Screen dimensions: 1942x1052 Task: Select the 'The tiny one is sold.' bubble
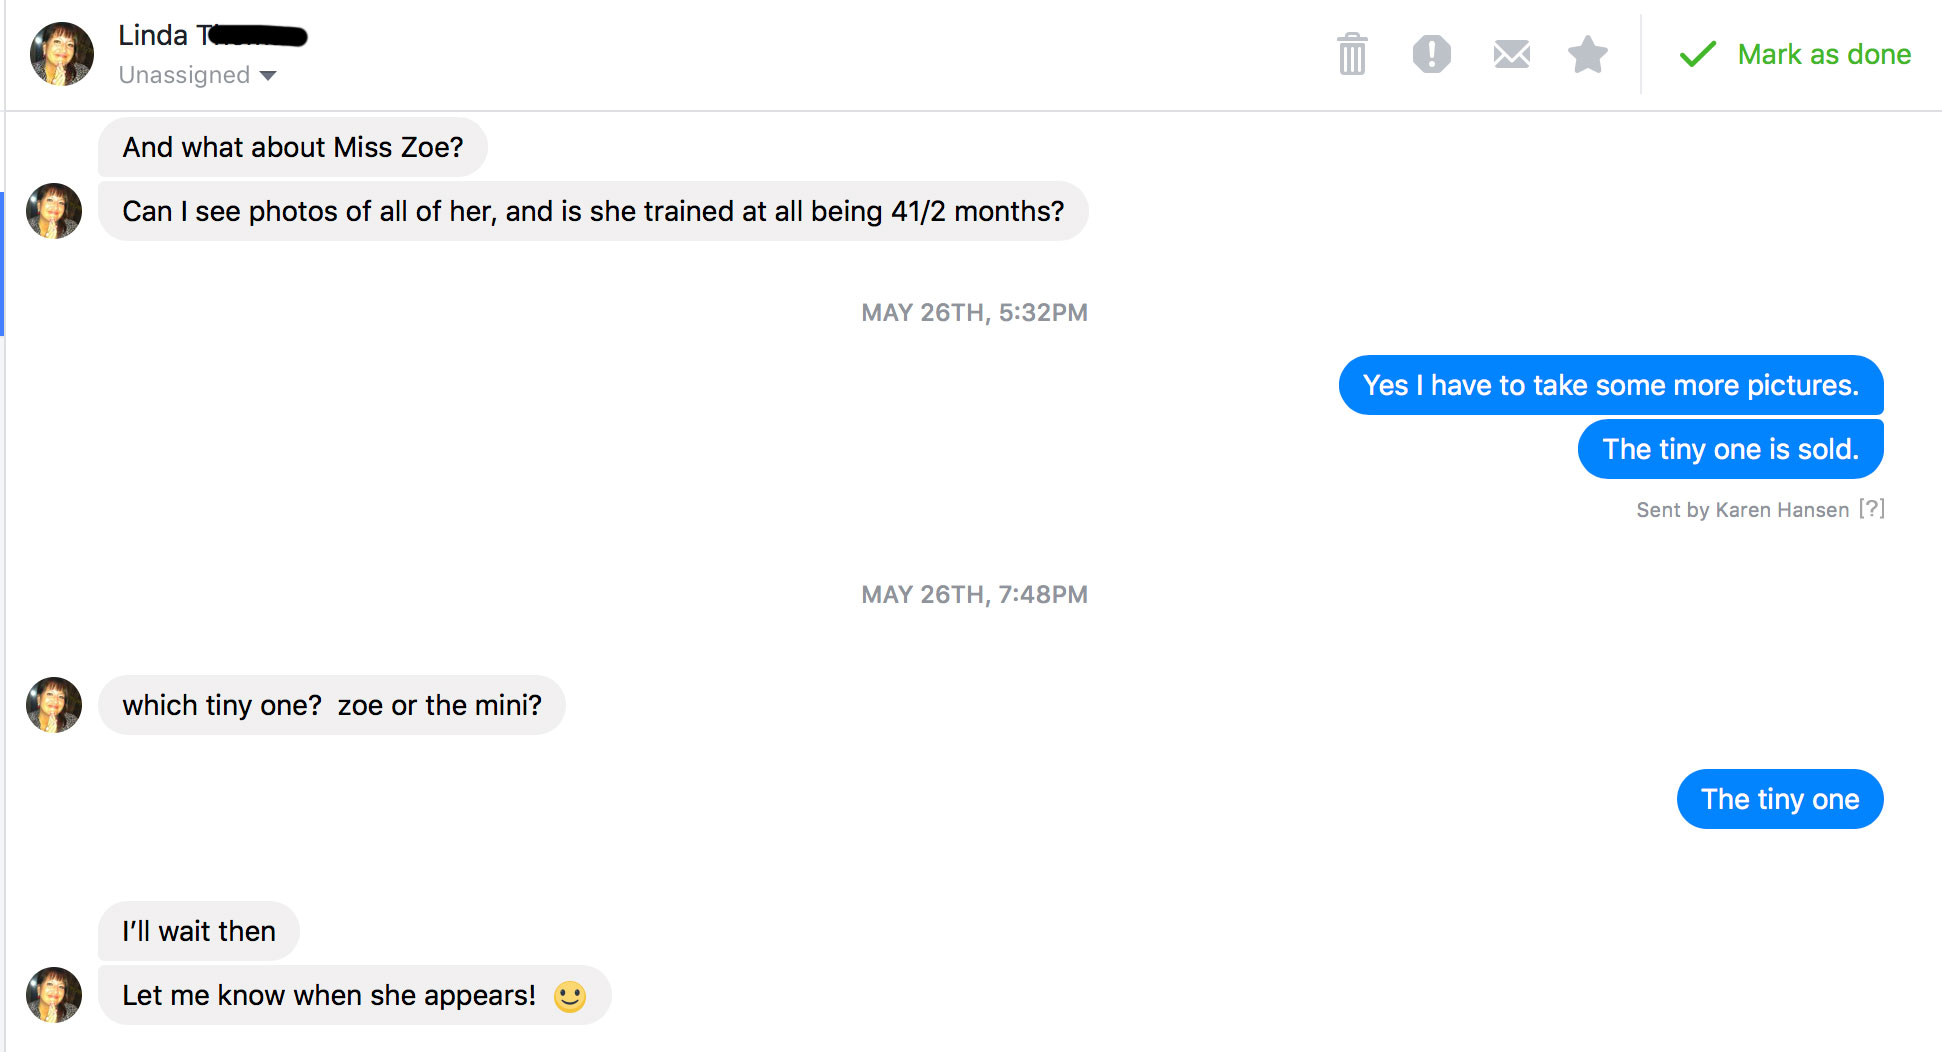[1730, 449]
